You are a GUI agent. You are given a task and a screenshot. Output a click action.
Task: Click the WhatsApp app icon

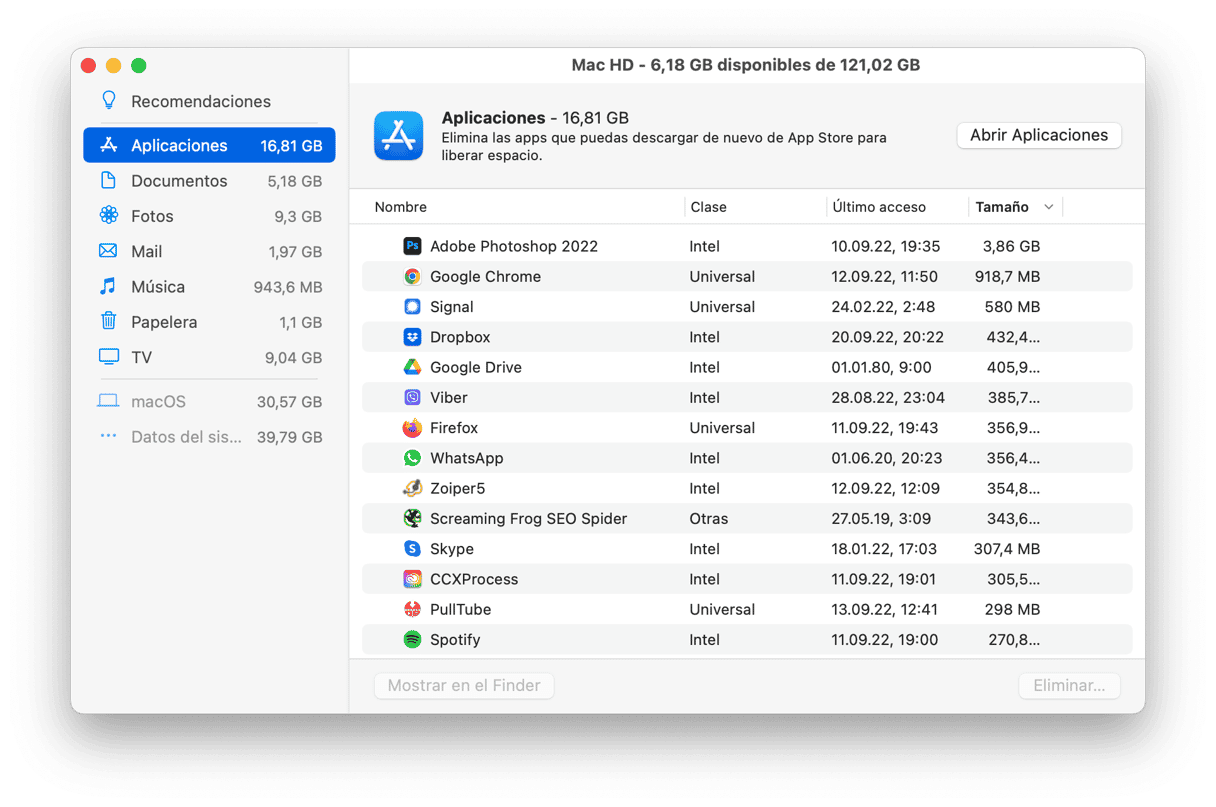(x=412, y=458)
